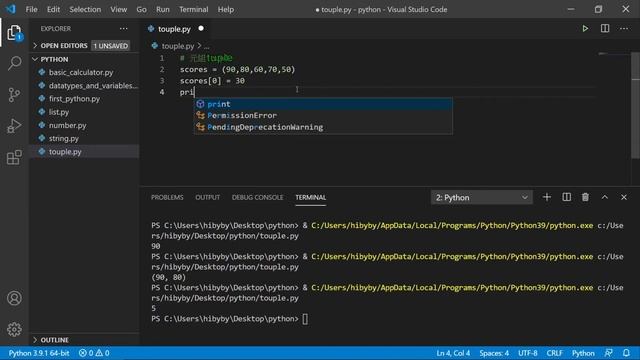The image size is (640, 360).
Task: Expand the Outline section
Action: click(x=84, y=340)
